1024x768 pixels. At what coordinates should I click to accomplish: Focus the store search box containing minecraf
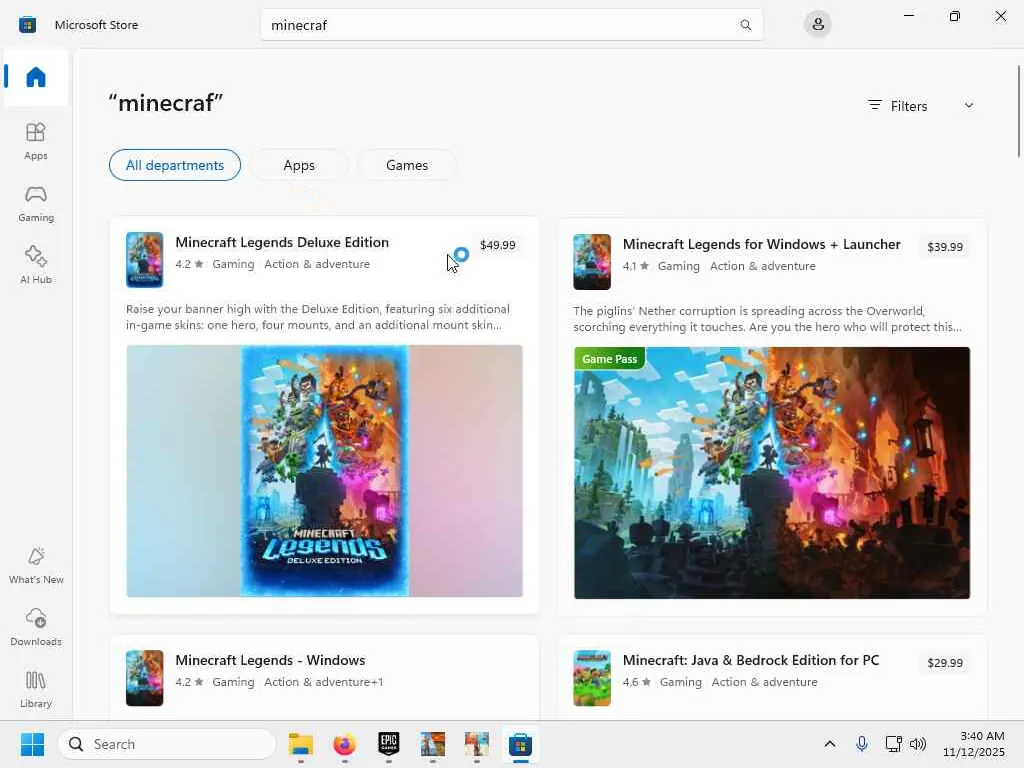point(511,25)
